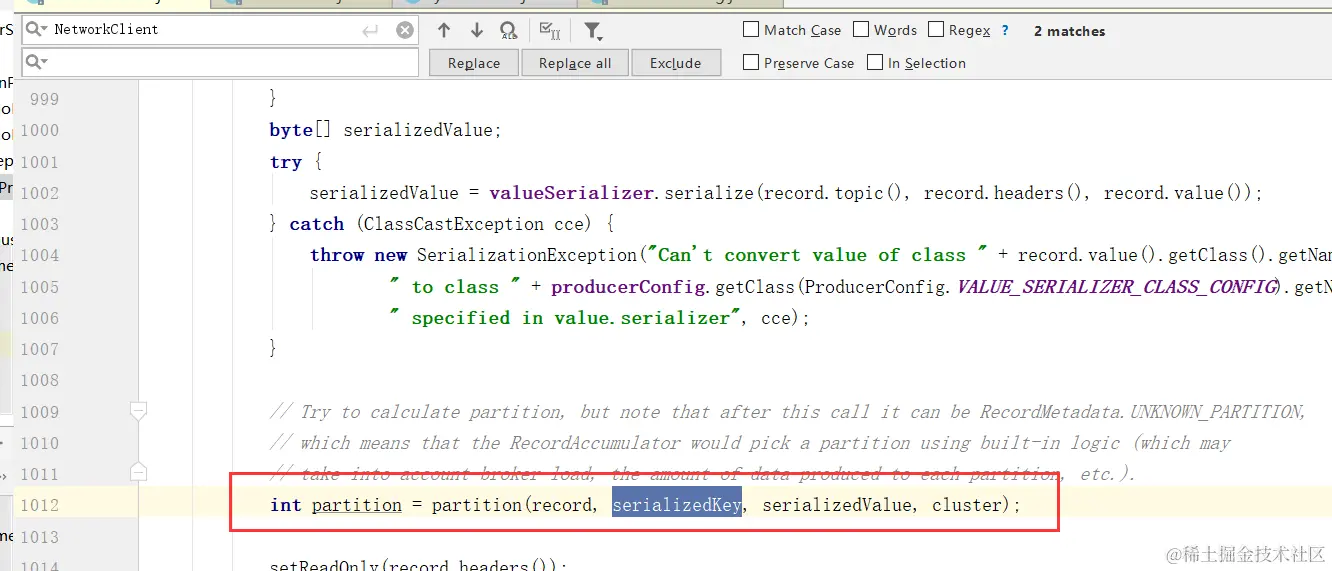Click the highlighted serializedKey argument
1332x571 pixels.
[x=677, y=505]
